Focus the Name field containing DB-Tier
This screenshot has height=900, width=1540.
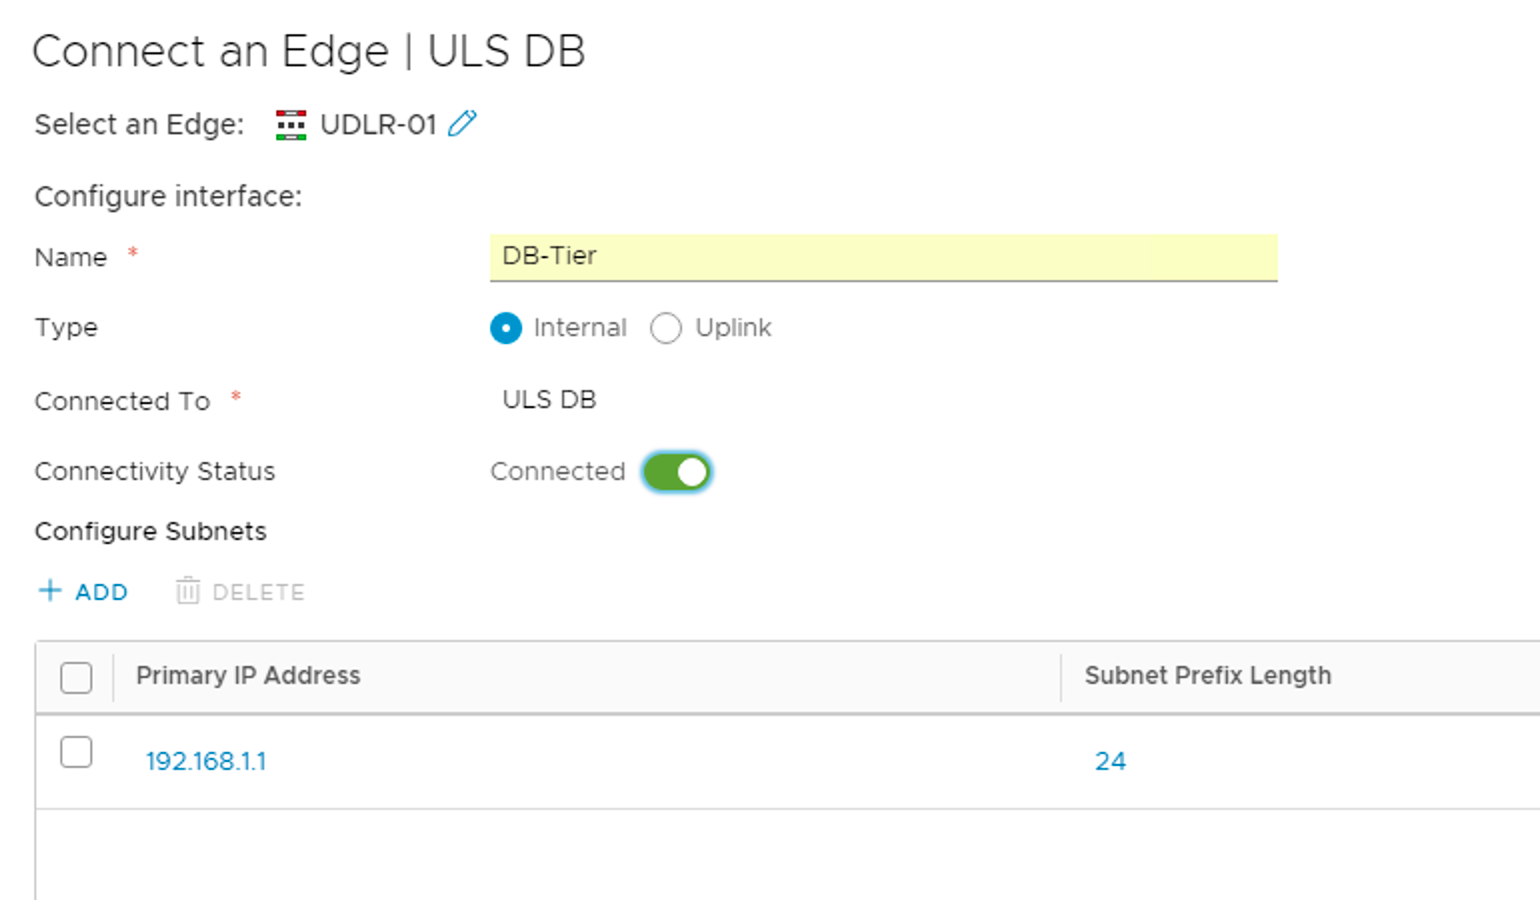(x=883, y=257)
